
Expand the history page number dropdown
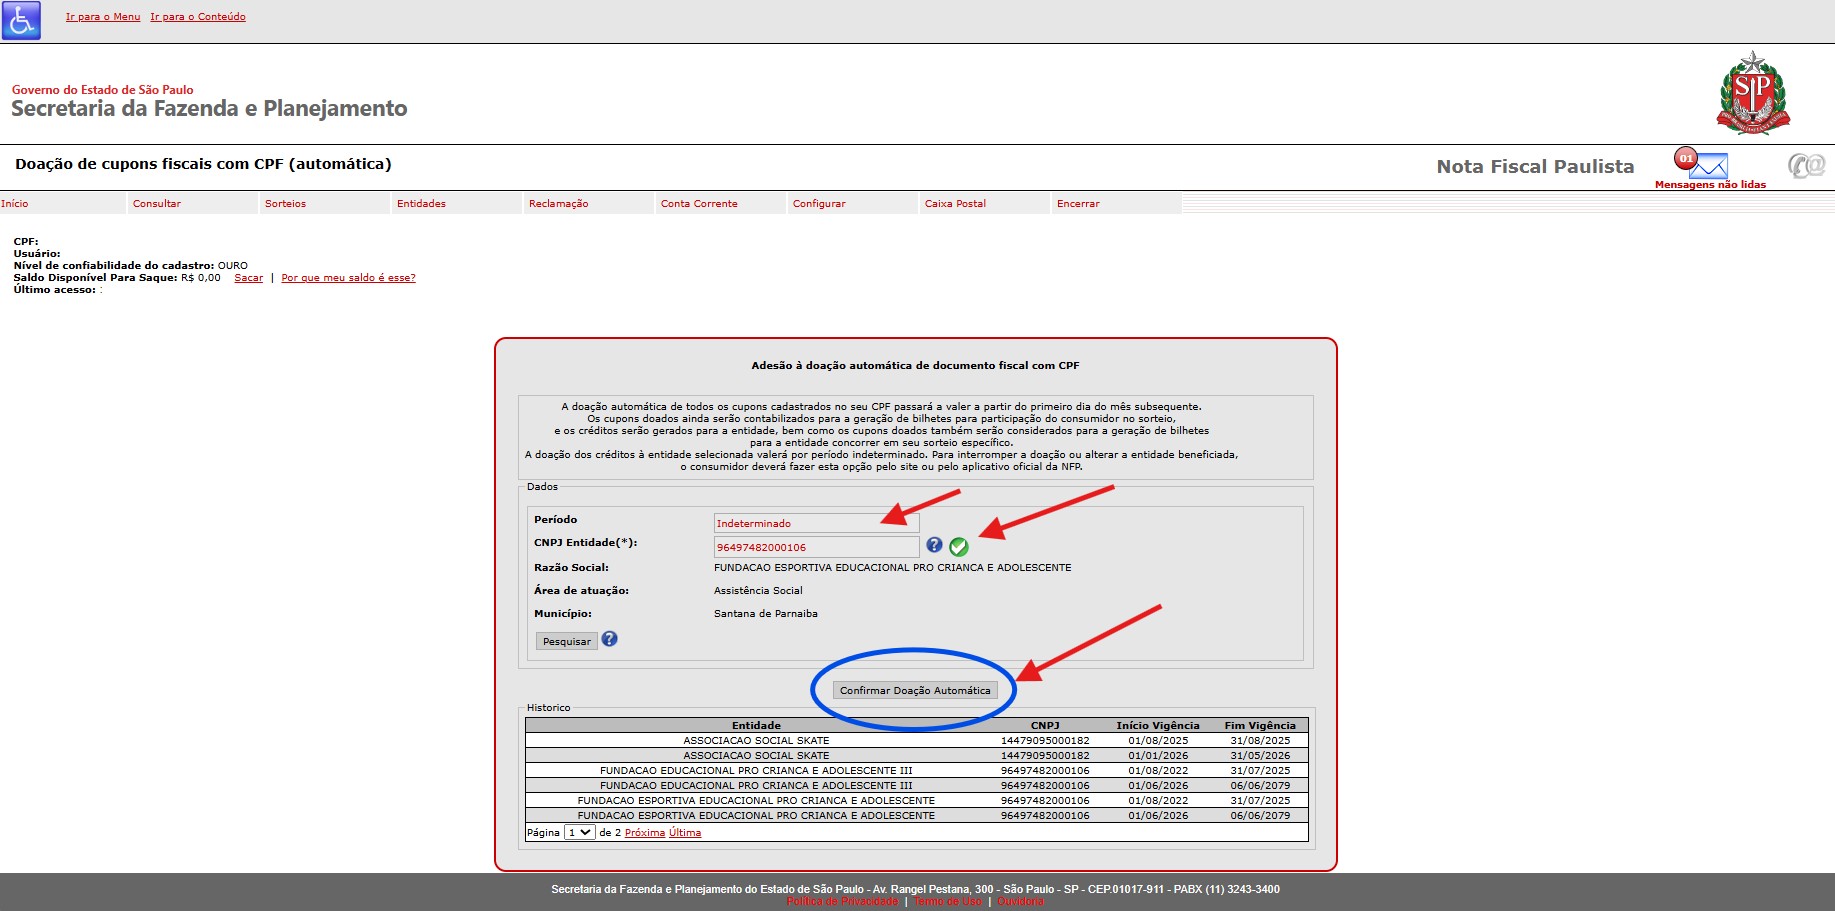580,833
